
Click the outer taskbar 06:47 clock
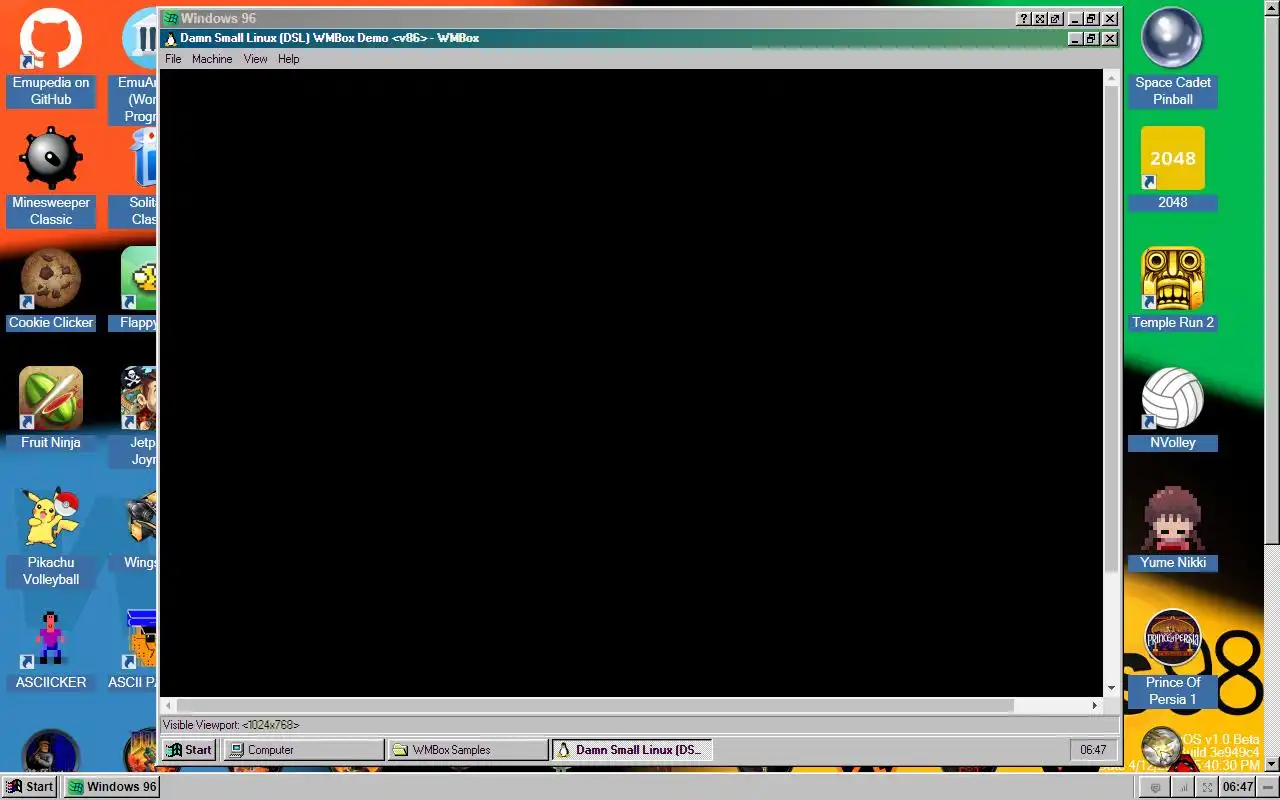(x=1238, y=787)
